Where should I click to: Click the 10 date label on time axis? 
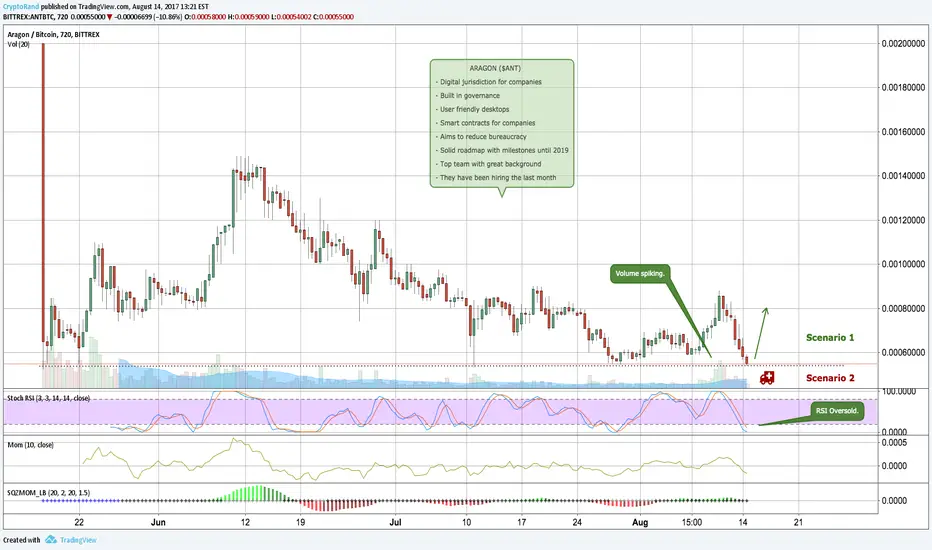[x=467, y=522]
